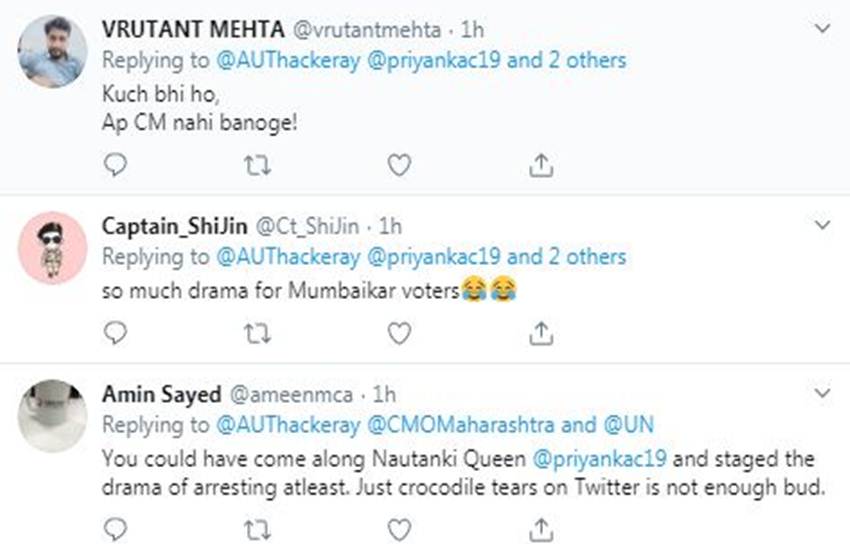Screen dimensions: 850x550
Task: Expand the menu arrow on Captain_ShiJin's tweet
Action: click(x=822, y=225)
